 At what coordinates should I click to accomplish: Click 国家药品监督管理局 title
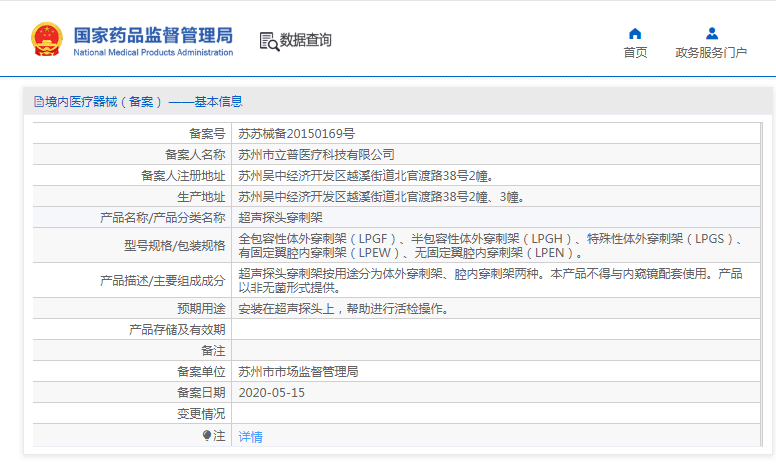(x=153, y=36)
